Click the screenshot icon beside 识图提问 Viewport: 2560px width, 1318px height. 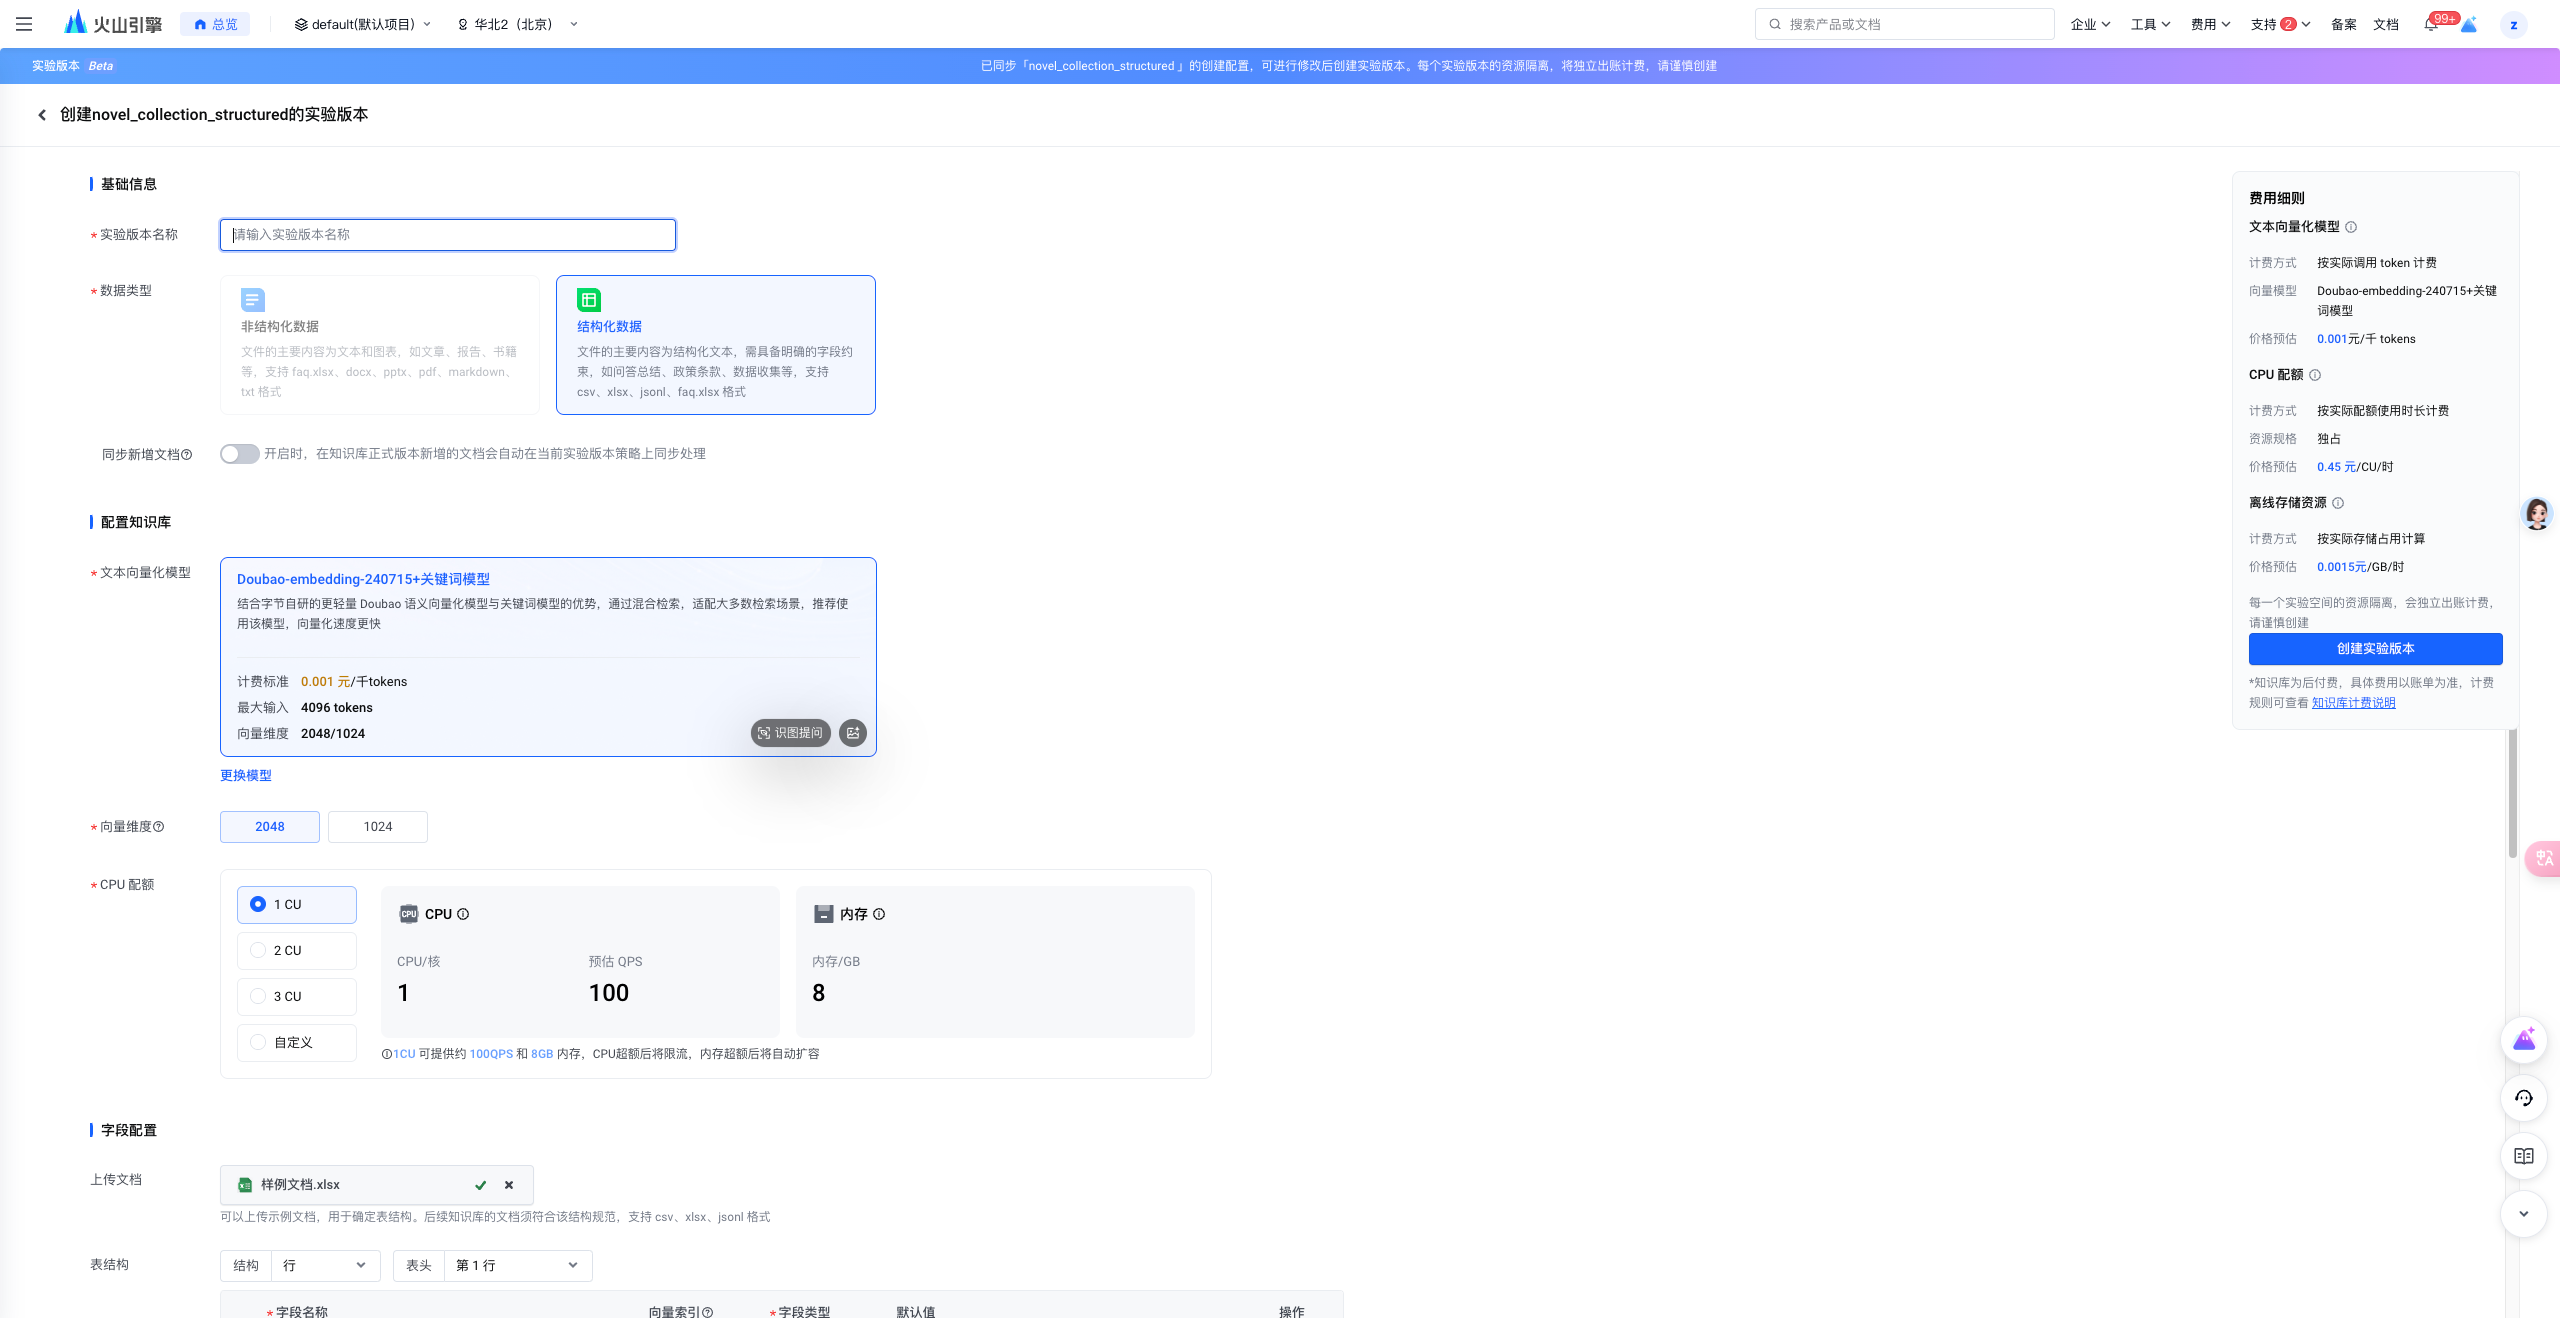pyautogui.click(x=853, y=733)
